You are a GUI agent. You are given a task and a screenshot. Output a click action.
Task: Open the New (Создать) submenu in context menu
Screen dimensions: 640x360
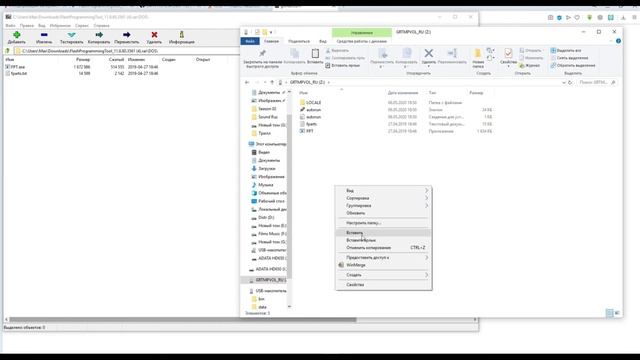(x=383, y=275)
